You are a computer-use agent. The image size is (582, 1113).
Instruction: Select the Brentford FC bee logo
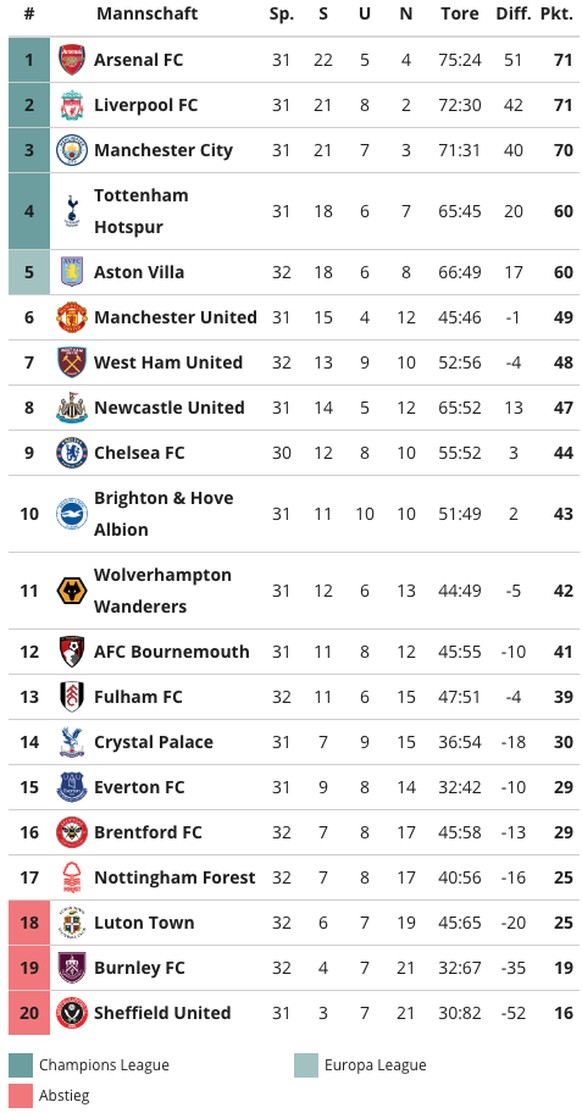pos(72,833)
